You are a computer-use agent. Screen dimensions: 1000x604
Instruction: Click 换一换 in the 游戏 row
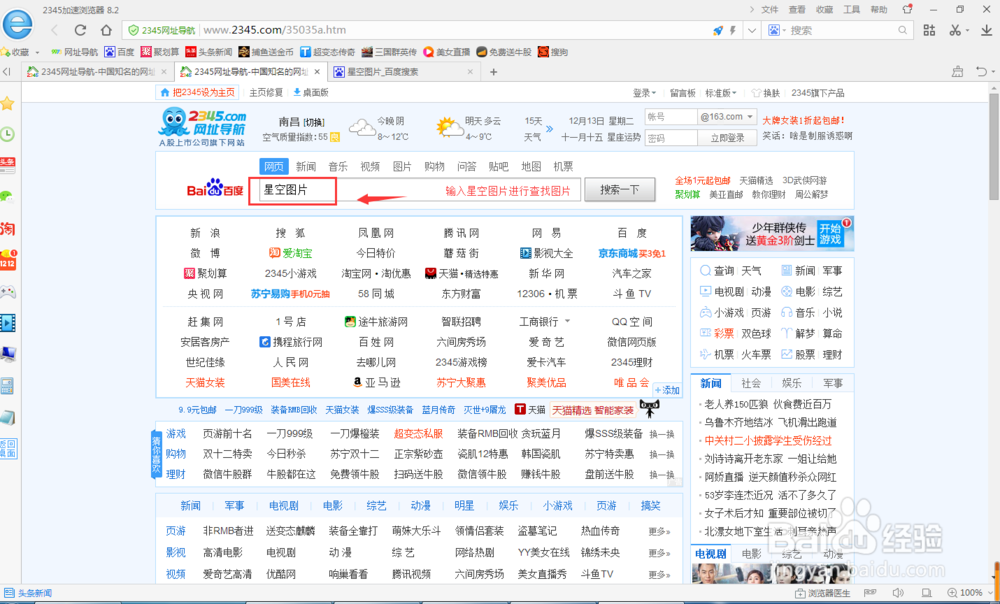coord(661,434)
